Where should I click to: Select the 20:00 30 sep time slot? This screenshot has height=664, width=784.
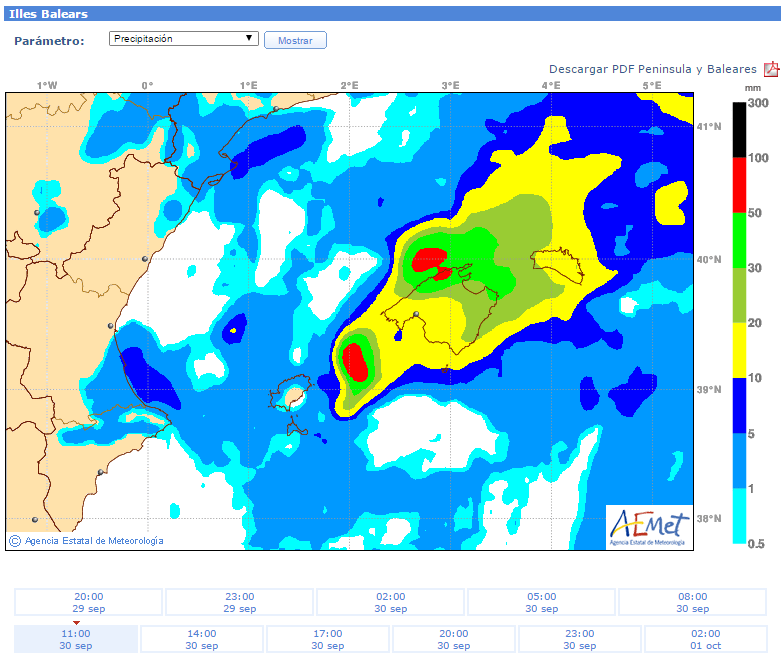454,639
